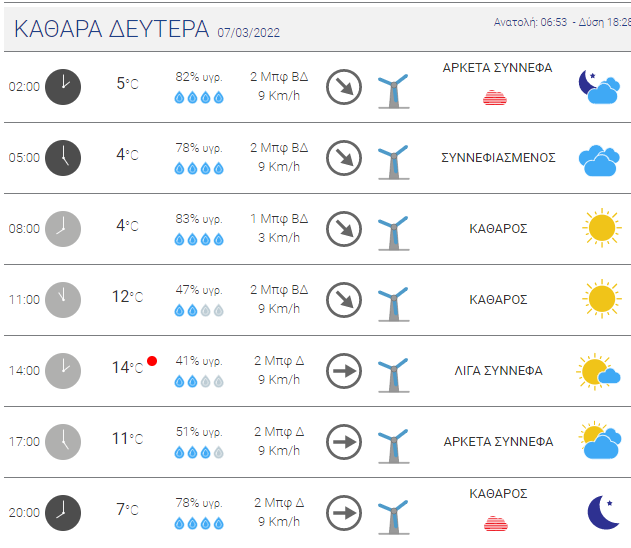The height and width of the screenshot is (548, 631).
Task: Click the sun with small cloud icon at 14:00
Action: tap(598, 371)
